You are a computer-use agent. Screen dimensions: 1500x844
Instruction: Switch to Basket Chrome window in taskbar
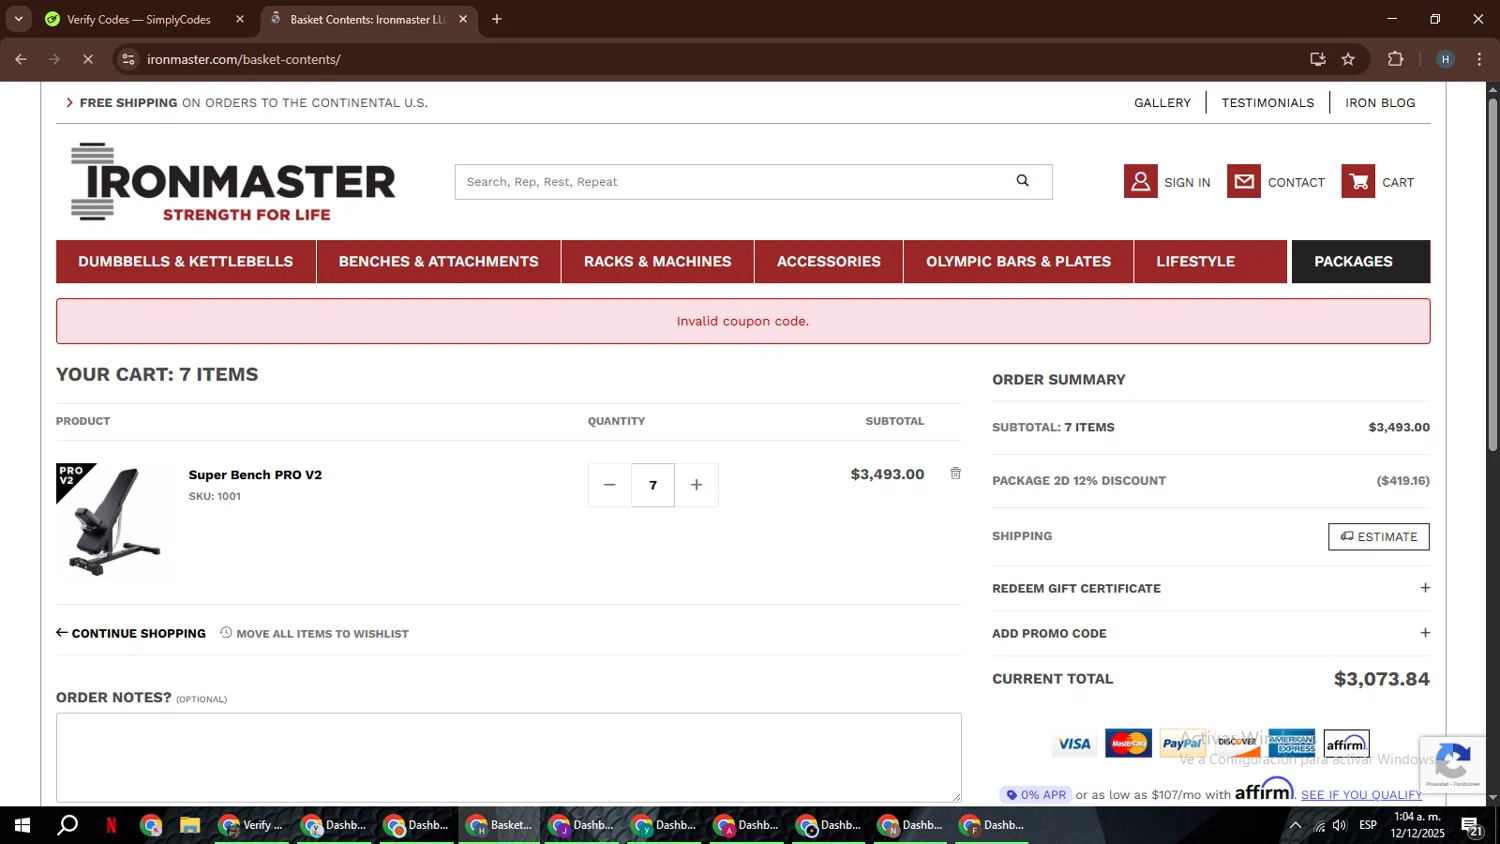[x=500, y=825]
